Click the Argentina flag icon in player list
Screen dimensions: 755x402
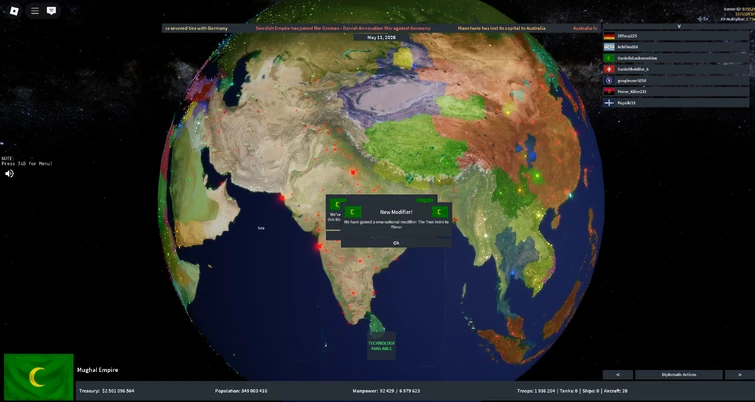tap(609, 47)
